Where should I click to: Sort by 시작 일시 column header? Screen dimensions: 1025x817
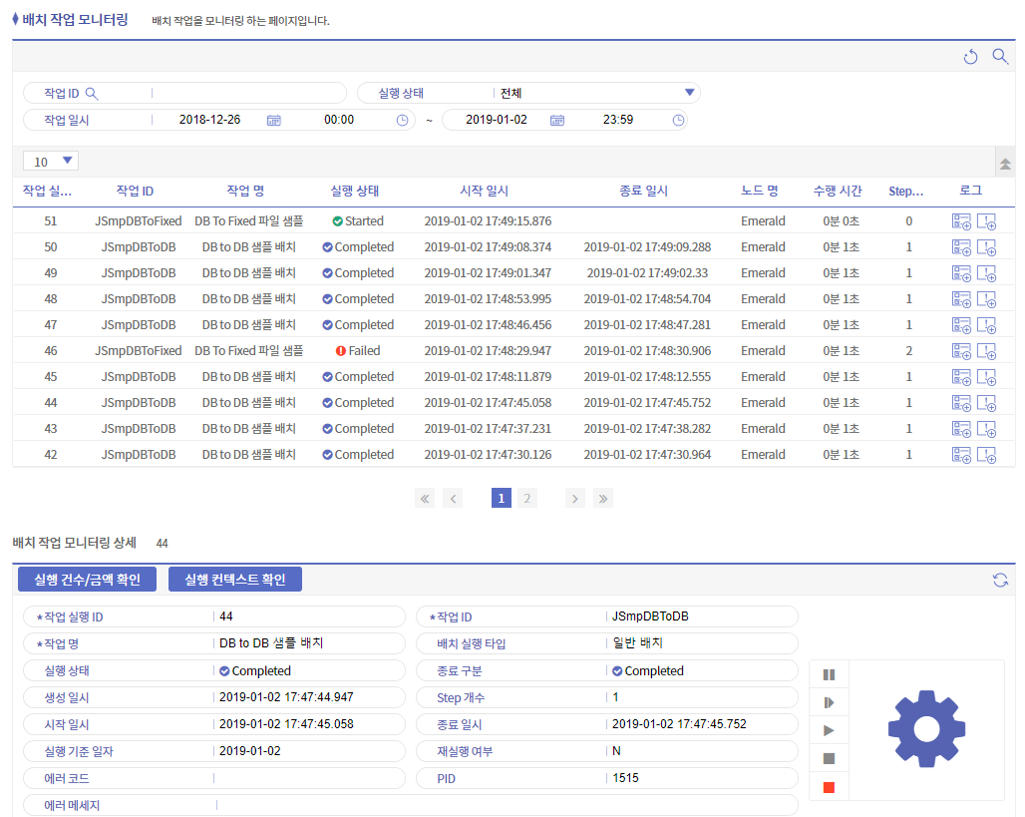(484, 191)
